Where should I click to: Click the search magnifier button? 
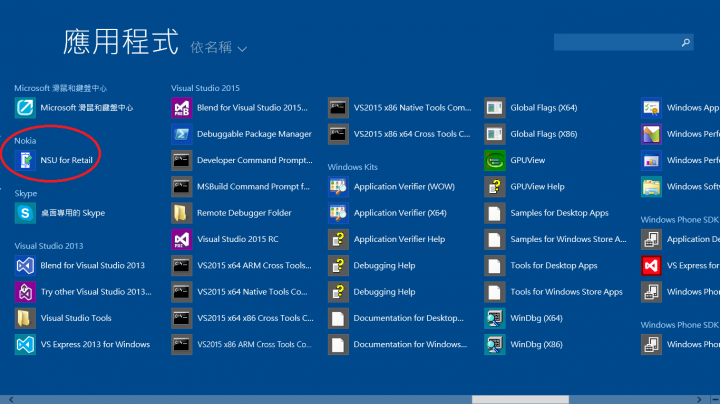[x=686, y=42]
